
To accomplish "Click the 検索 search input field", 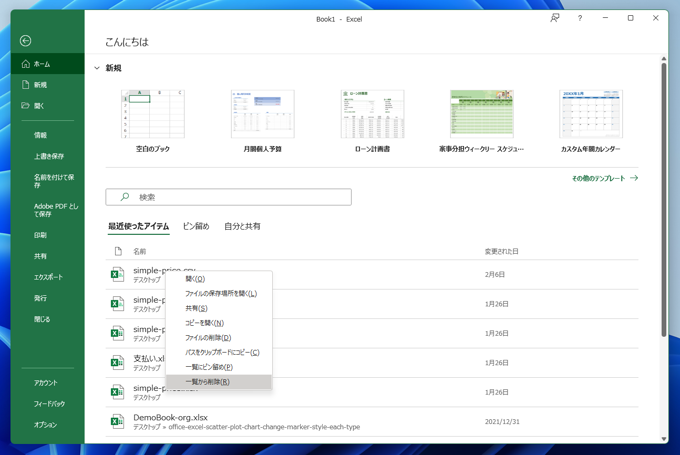I will coord(229,197).
